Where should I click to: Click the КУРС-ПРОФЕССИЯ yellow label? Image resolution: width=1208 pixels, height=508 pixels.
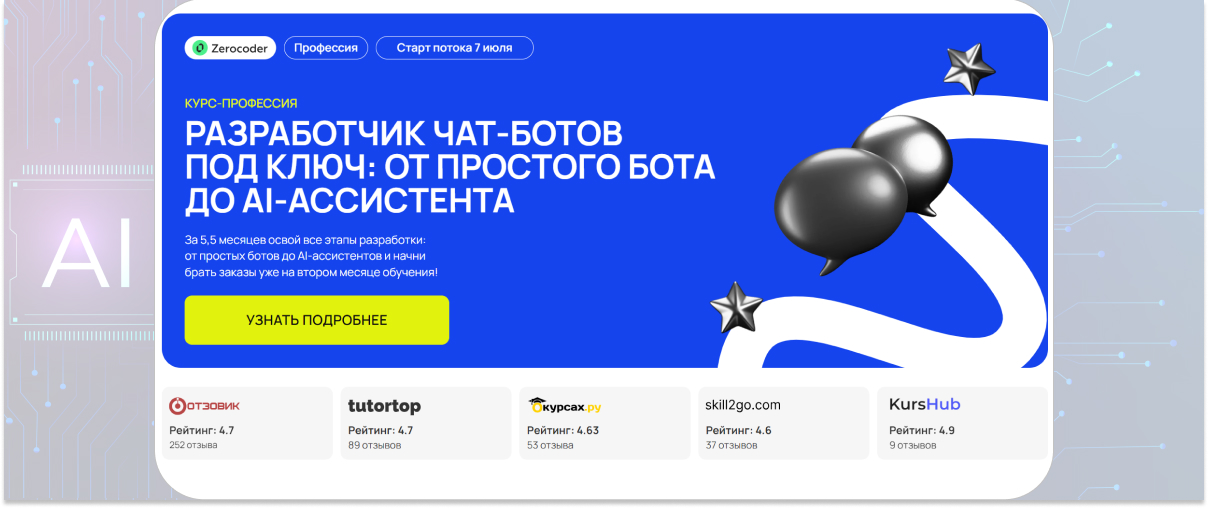tap(241, 103)
